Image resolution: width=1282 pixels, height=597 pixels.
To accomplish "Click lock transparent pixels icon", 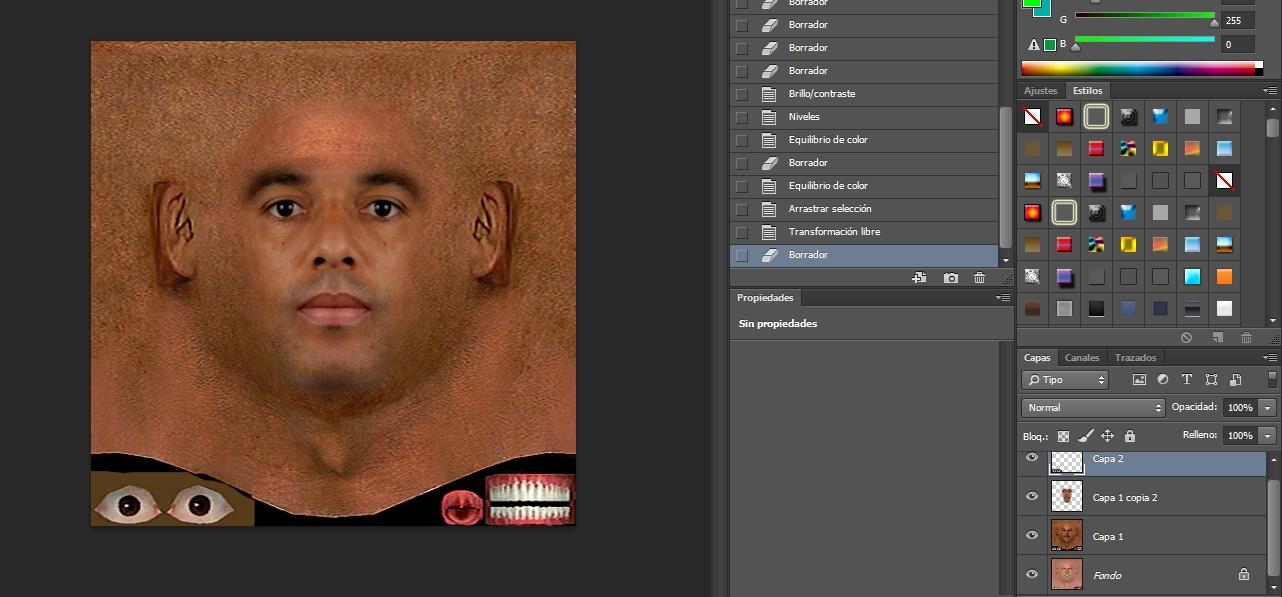I will tap(1063, 436).
